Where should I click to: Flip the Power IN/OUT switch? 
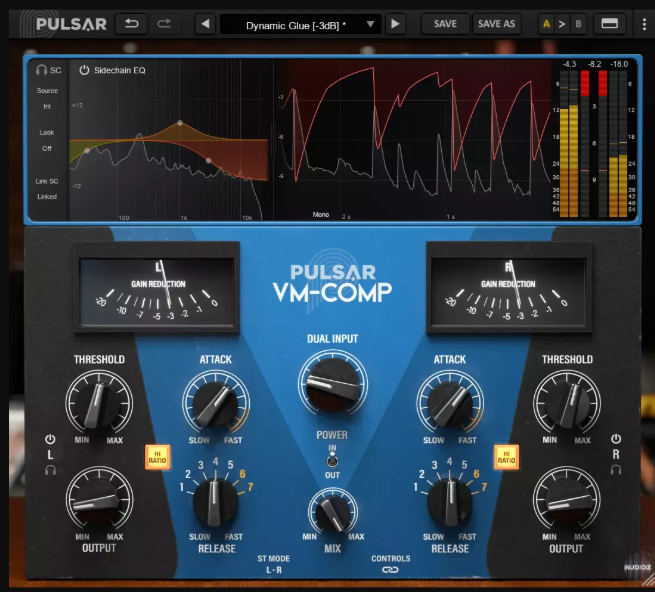[333, 461]
